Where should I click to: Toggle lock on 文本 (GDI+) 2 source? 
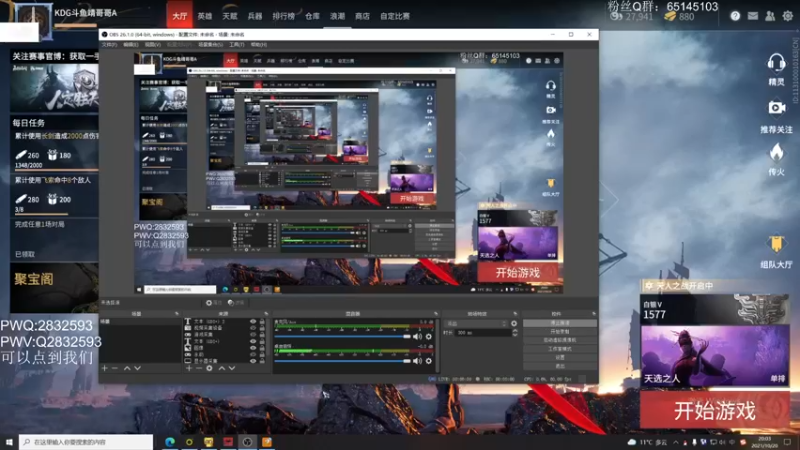(x=262, y=321)
